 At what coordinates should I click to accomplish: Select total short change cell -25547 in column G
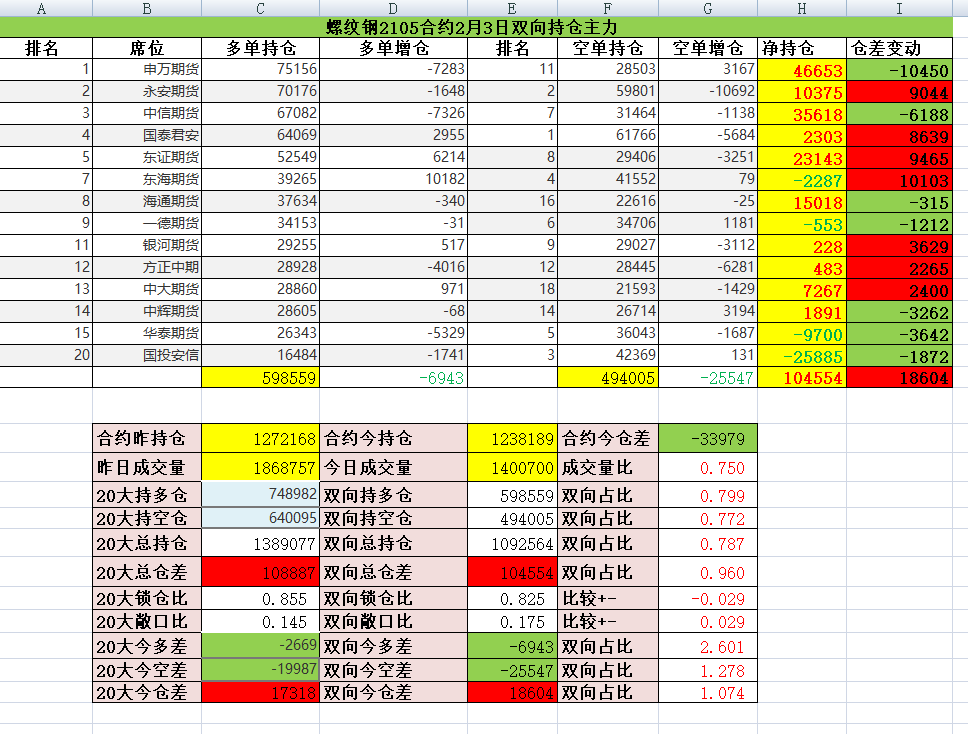[708, 378]
